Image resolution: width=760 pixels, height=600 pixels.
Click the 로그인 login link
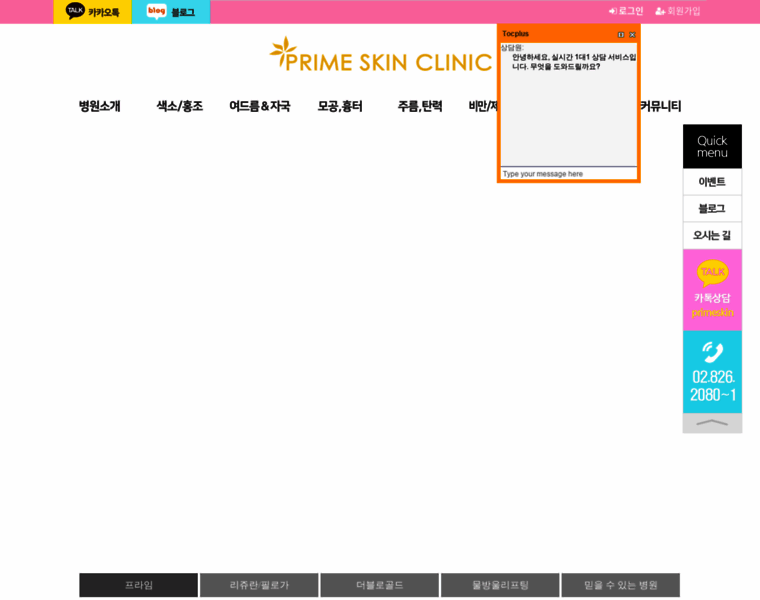[626, 11]
